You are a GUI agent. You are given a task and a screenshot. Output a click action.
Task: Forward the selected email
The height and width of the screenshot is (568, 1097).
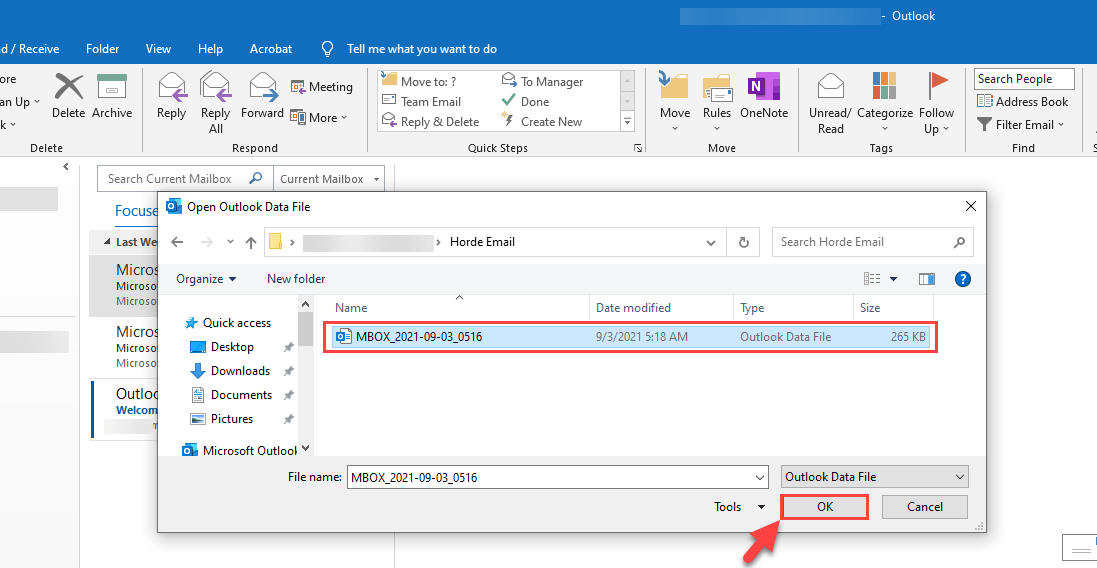[x=262, y=96]
